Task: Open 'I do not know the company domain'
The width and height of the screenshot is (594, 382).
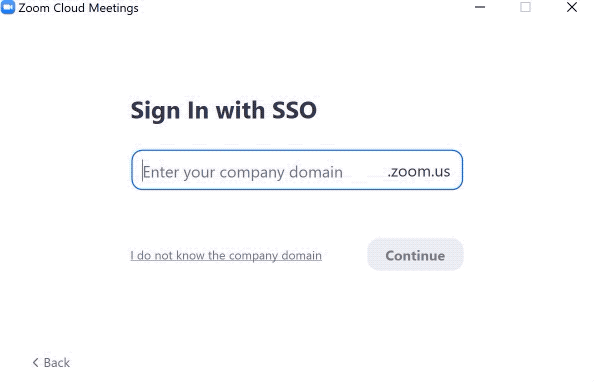Action: [226, 255]
